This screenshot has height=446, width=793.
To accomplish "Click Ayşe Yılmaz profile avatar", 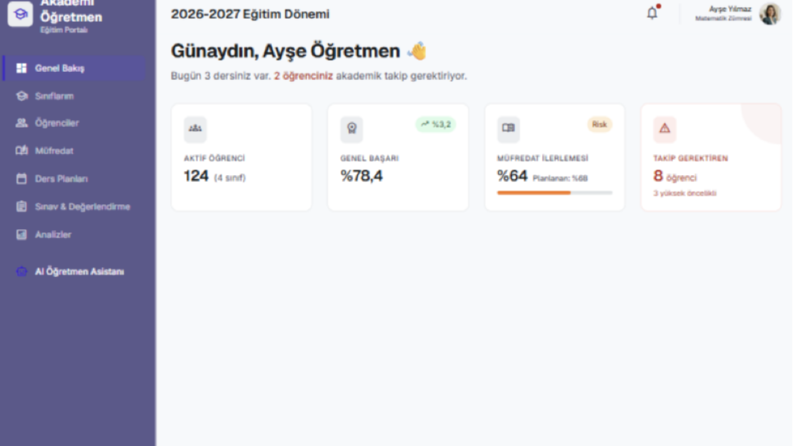I will (770, 14).
